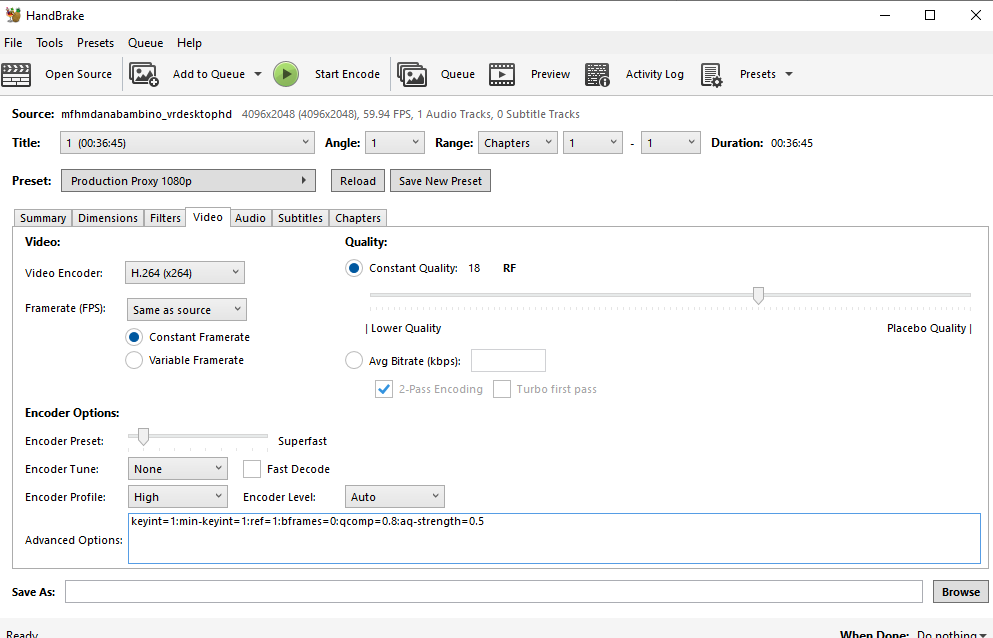The image size is (993, 638).
Task: Open the Range Chapters dropdown
Action: (x=517, y=143)
